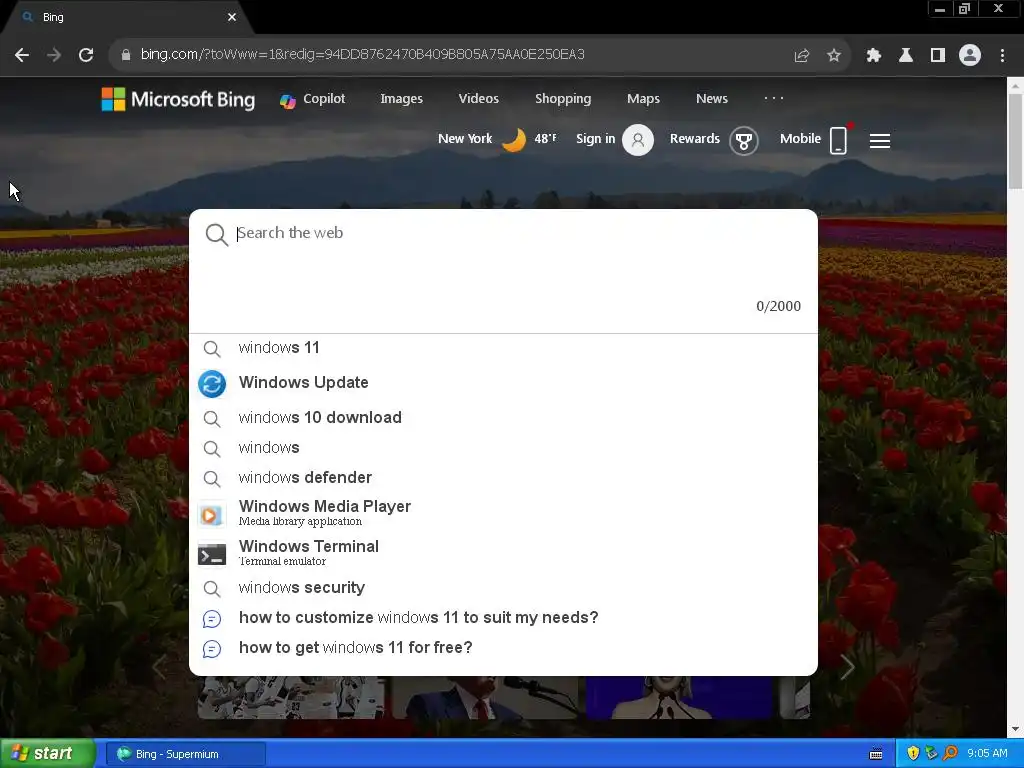Open the Extensions puzzle icon
Viewport: 1024px width, 768px height.
click(x=874, y=56)
